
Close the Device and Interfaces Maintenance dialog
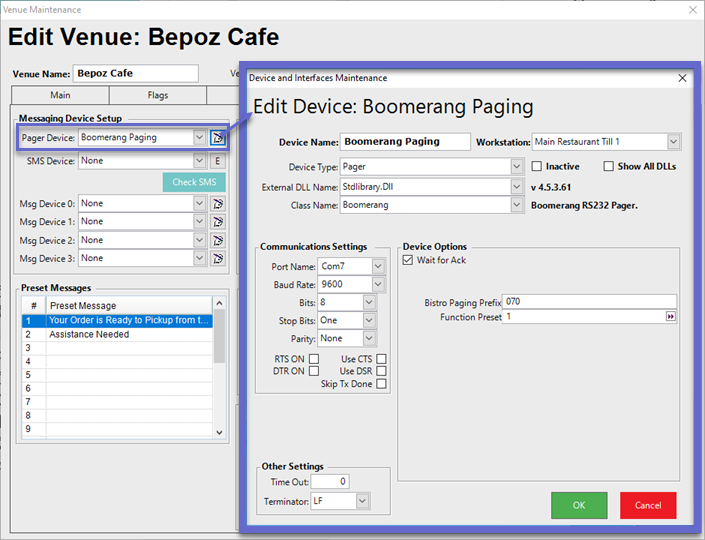pyautogui.click(x=683, y=78)
